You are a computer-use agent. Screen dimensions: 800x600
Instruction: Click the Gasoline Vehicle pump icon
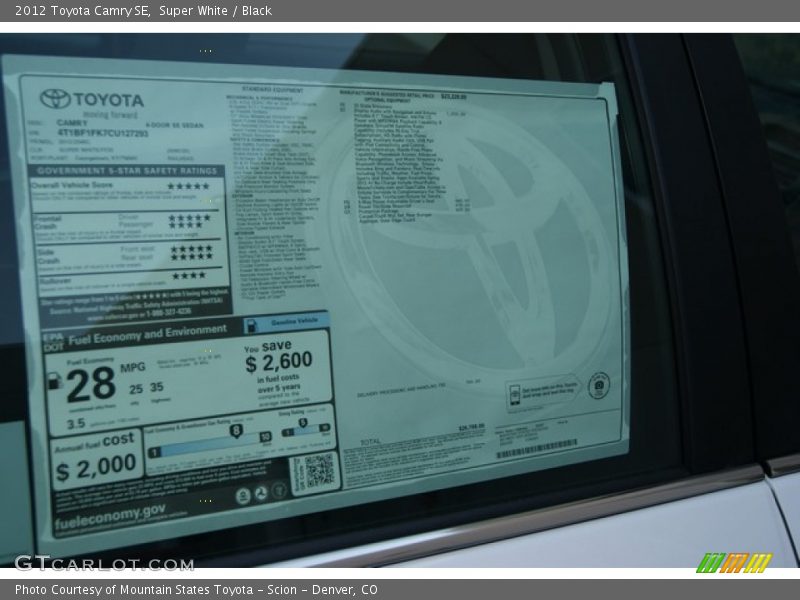coord(251,325)
